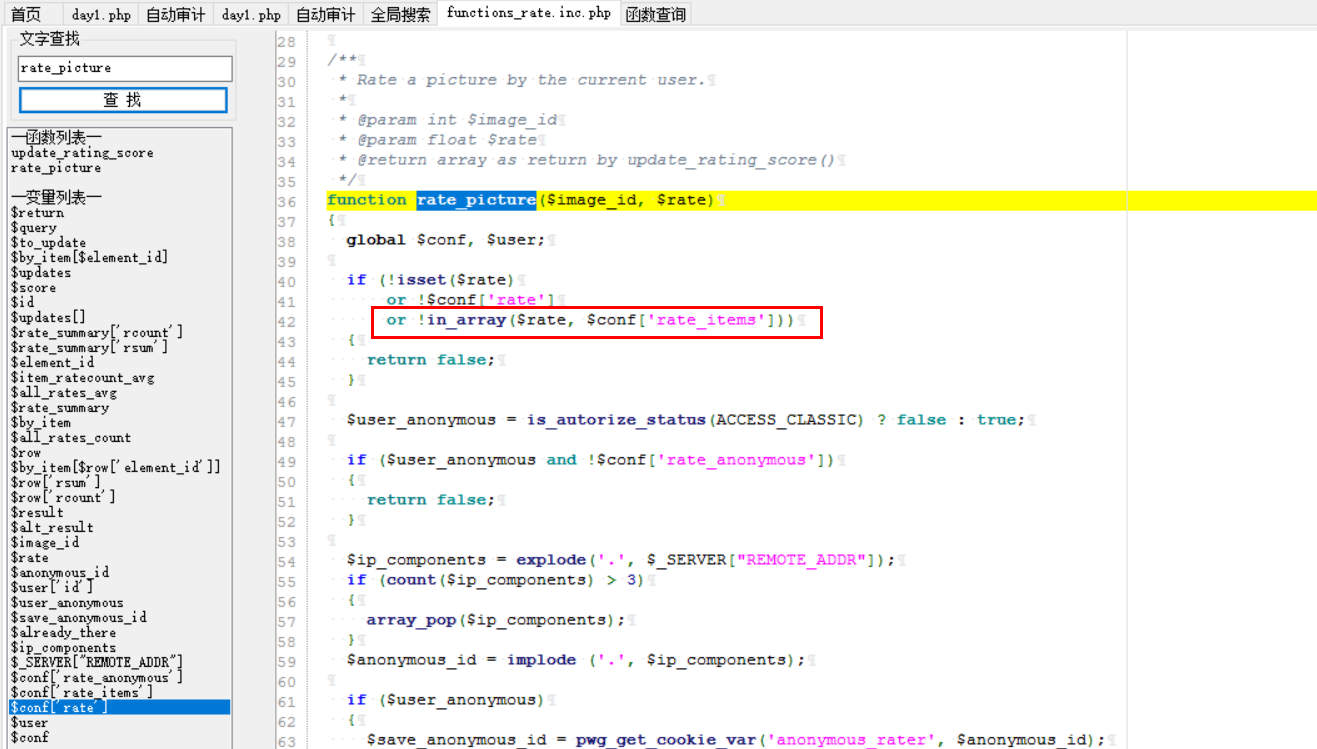This screenshot has height=749, width=1317.
Task: Select $score in the variable list
Action: point(33,288)
